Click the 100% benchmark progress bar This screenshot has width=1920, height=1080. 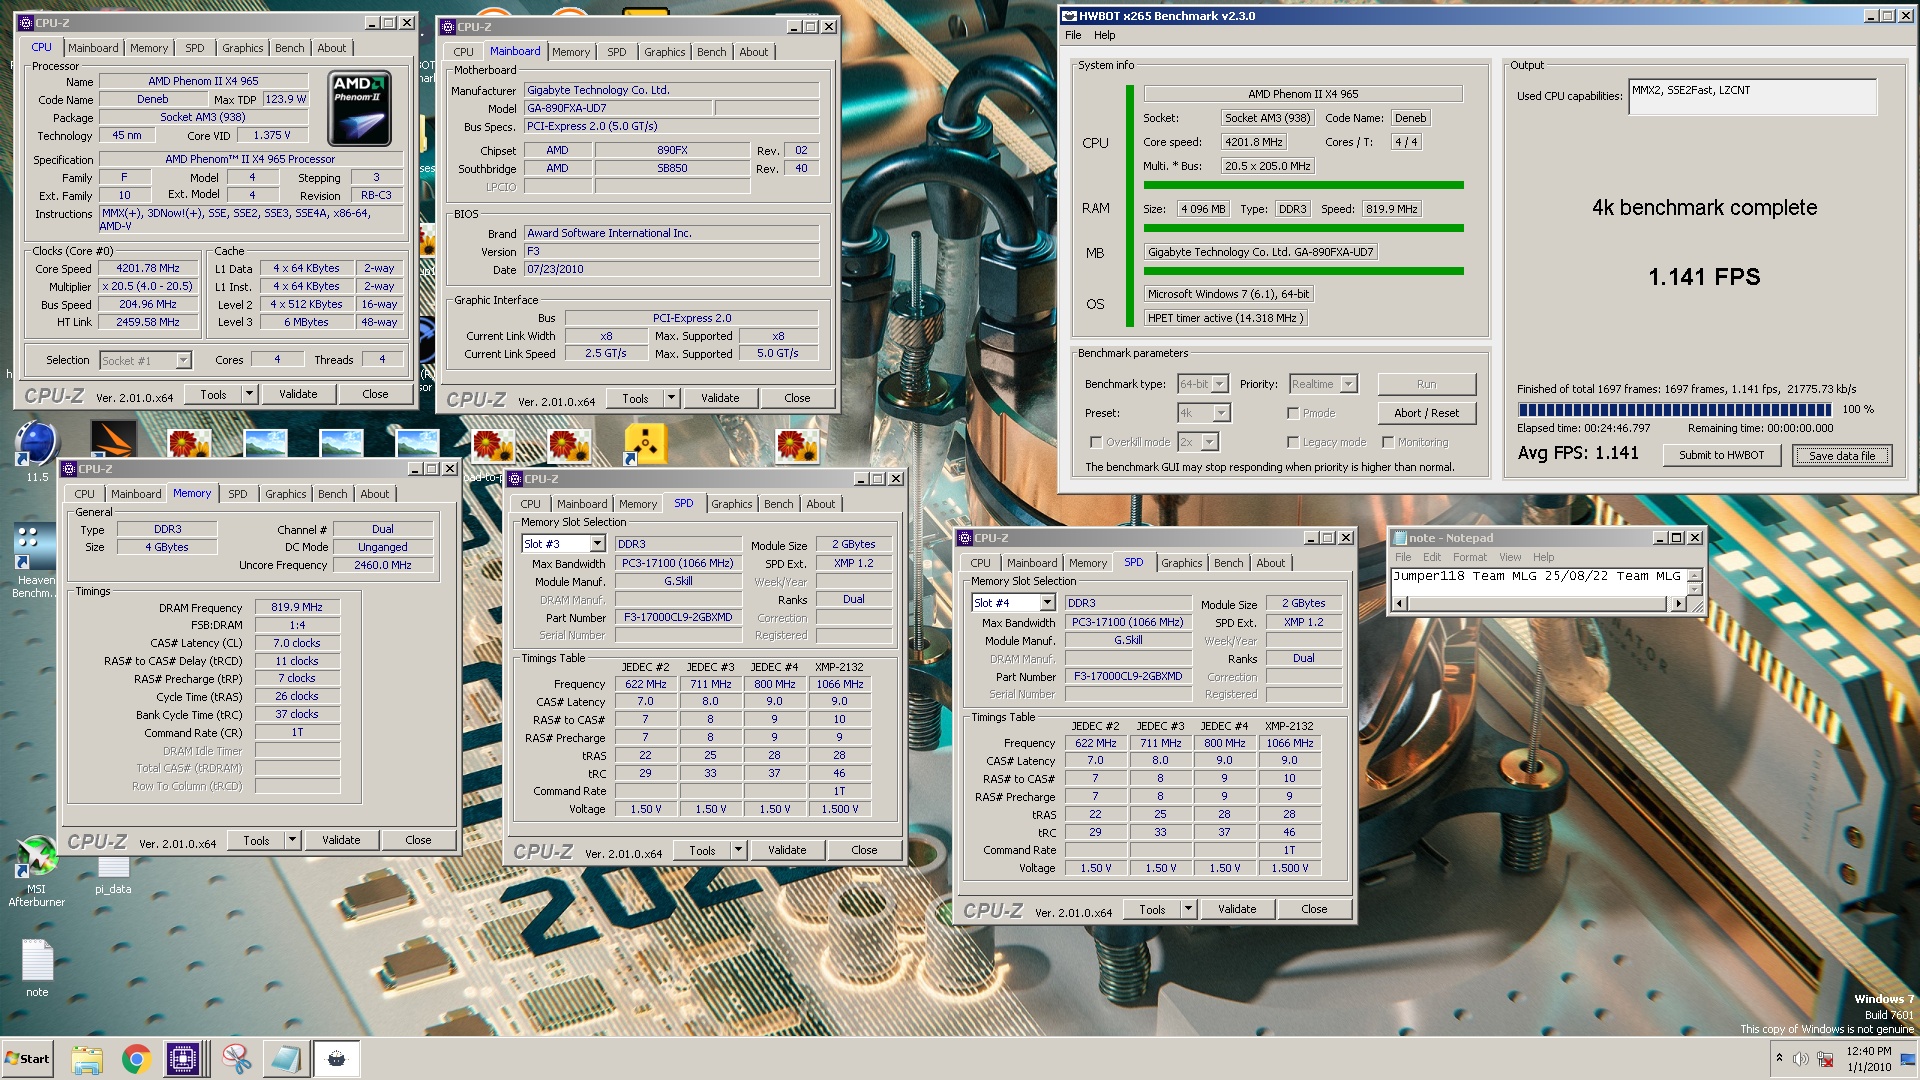[x=1674, y=410]
